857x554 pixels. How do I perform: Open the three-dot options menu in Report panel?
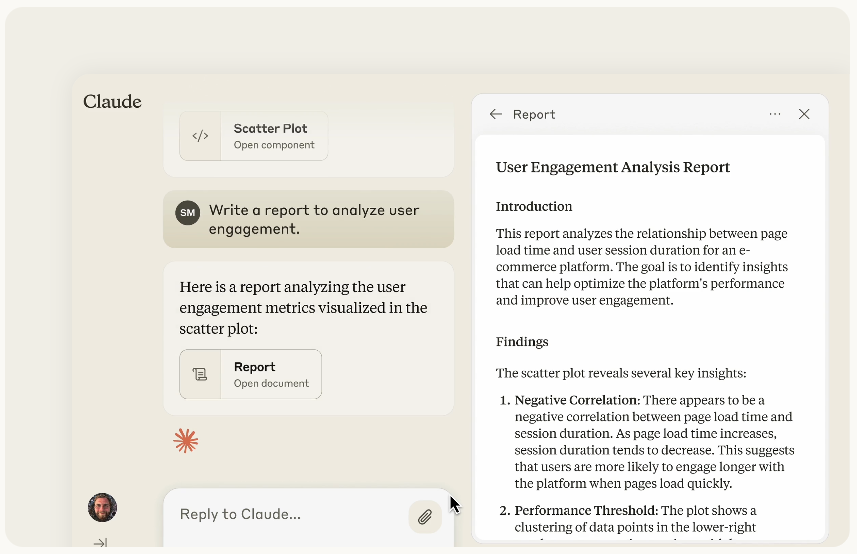[x=775, y=114]
